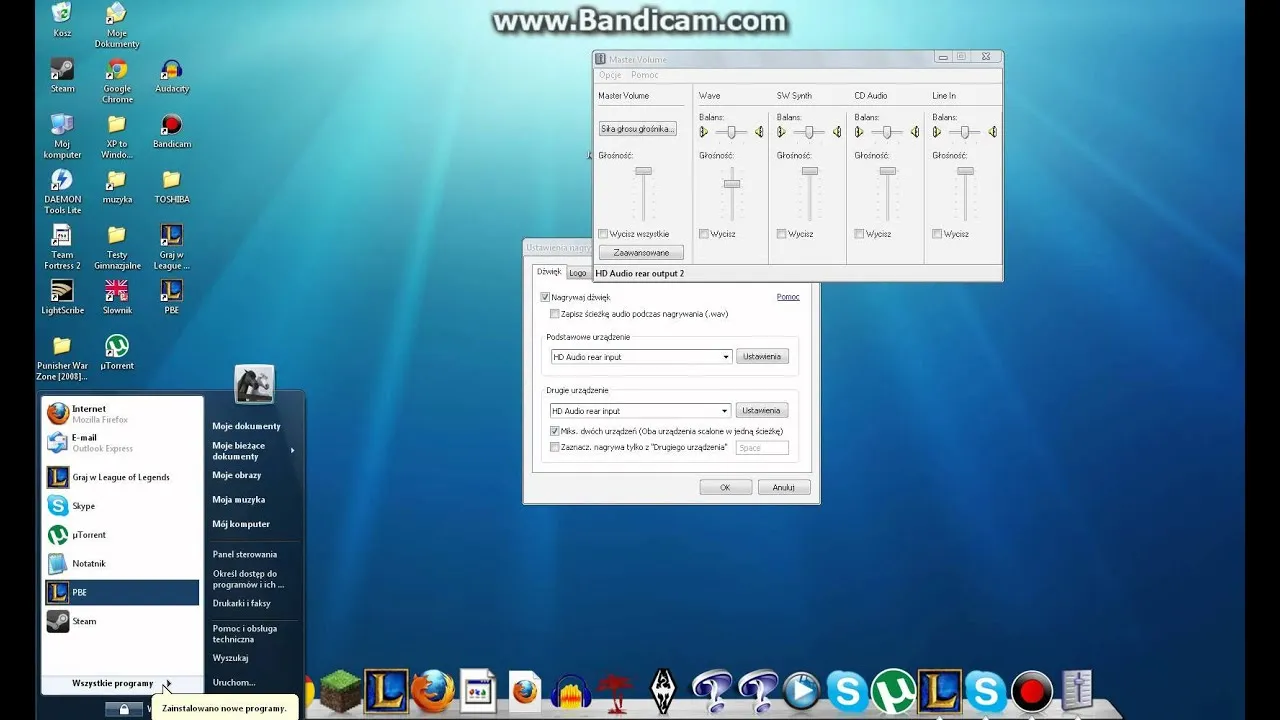
Task: Mute the Wave channel with Wycisz checkbox
Action: [704, 234]
